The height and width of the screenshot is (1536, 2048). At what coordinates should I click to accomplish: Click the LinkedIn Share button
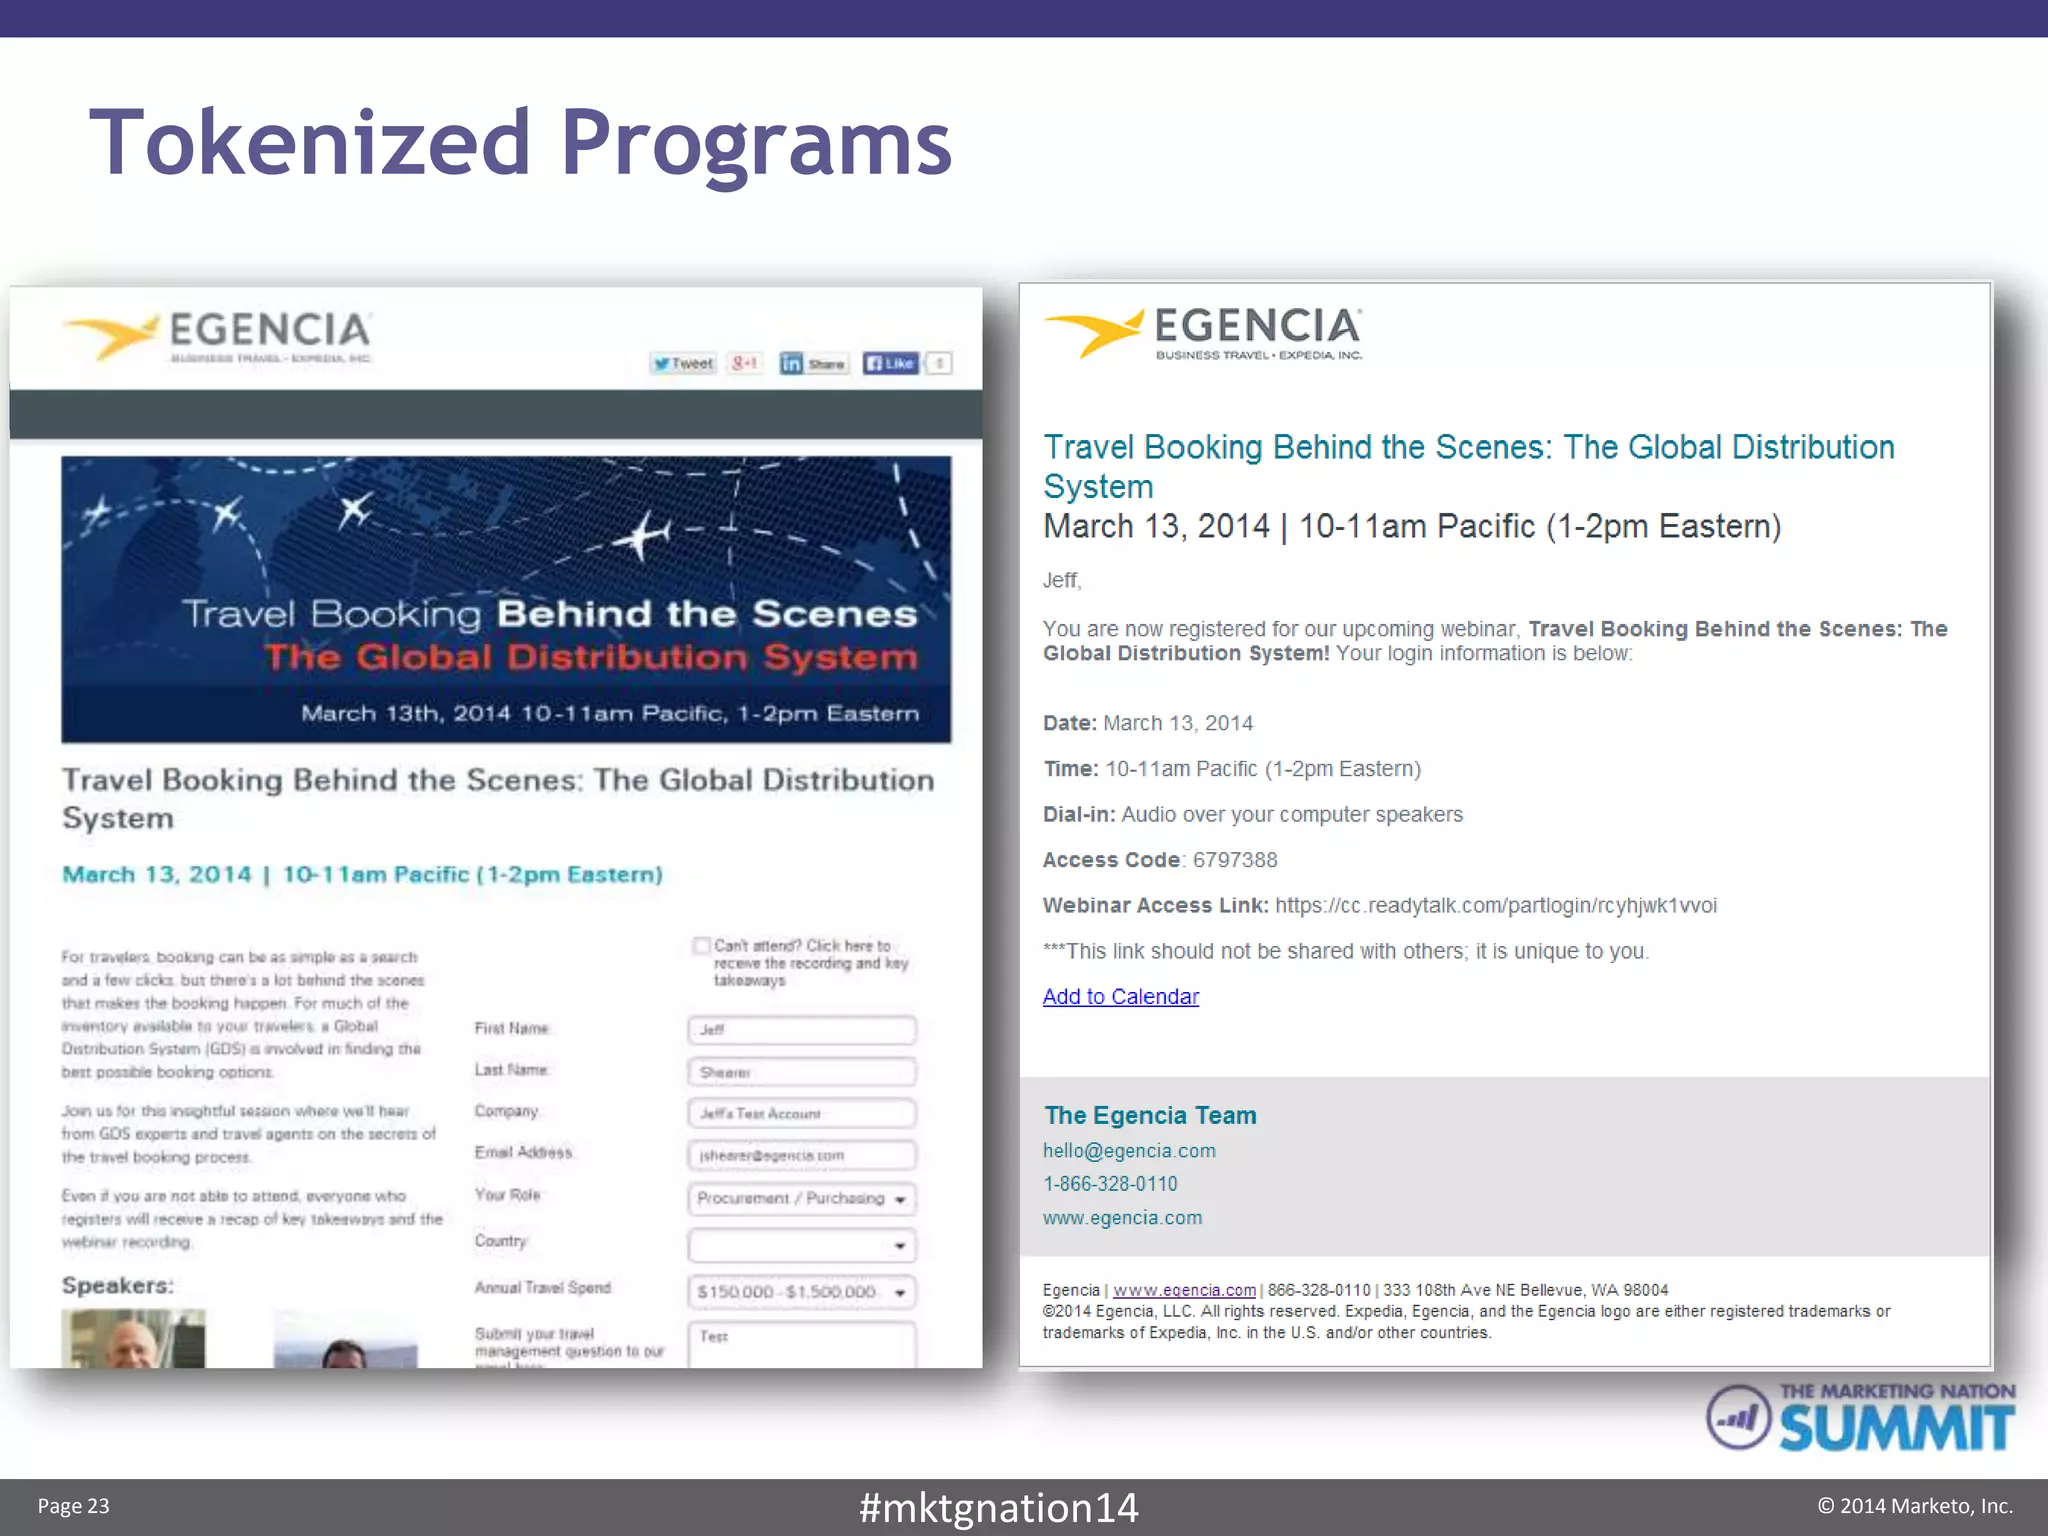tap(813, 363)
